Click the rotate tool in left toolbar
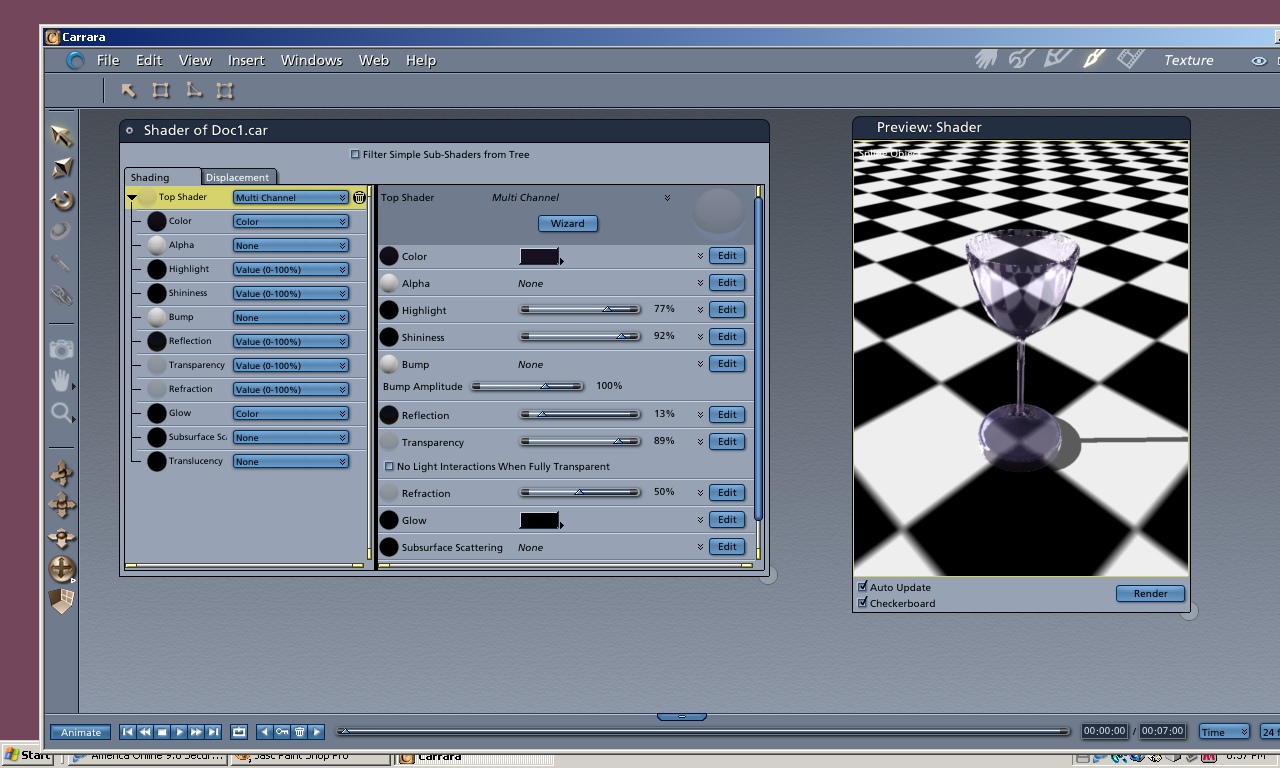This screenshot has height=768, width=1280. coord(62,200)
